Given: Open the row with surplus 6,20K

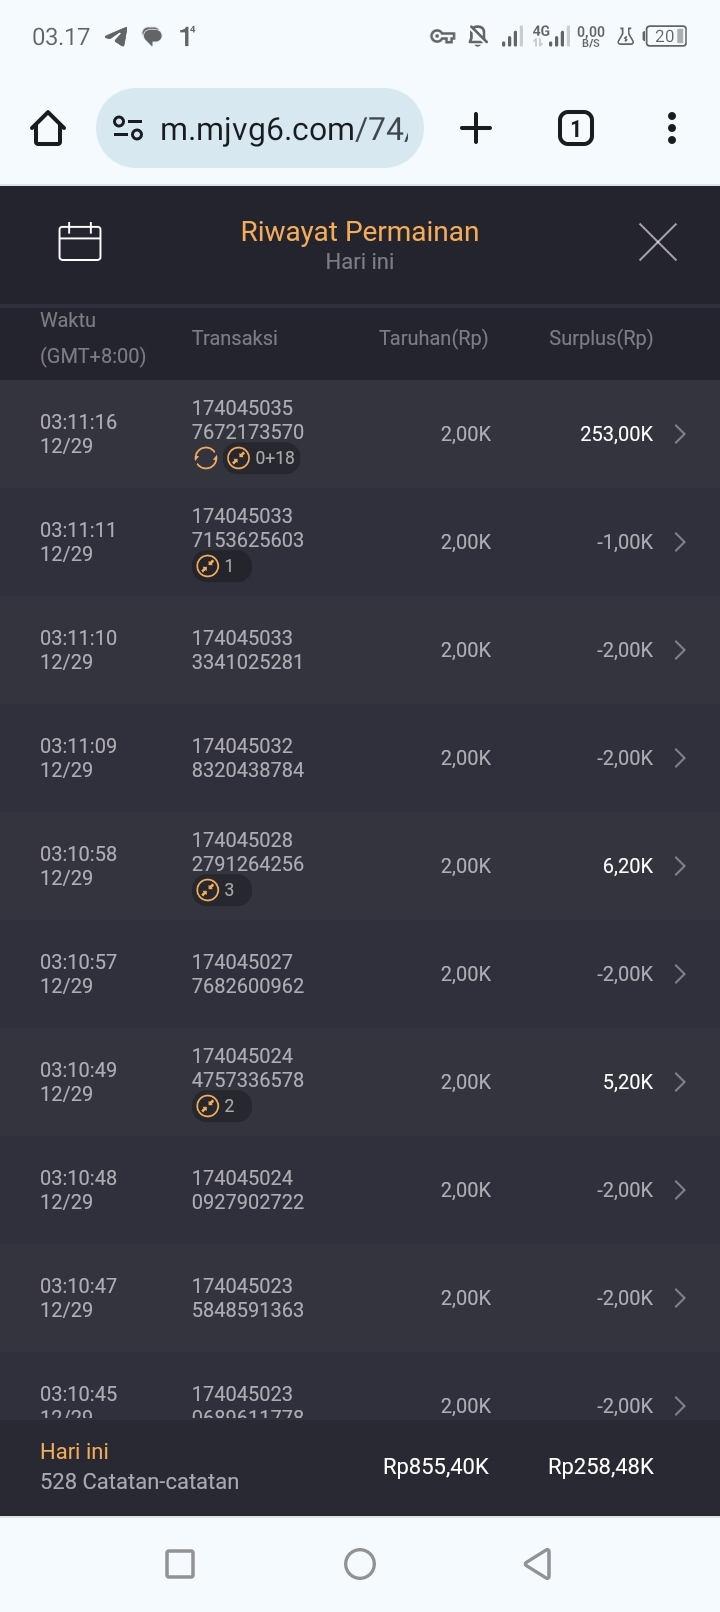Looking at the screenshot, I should [627, 866].
